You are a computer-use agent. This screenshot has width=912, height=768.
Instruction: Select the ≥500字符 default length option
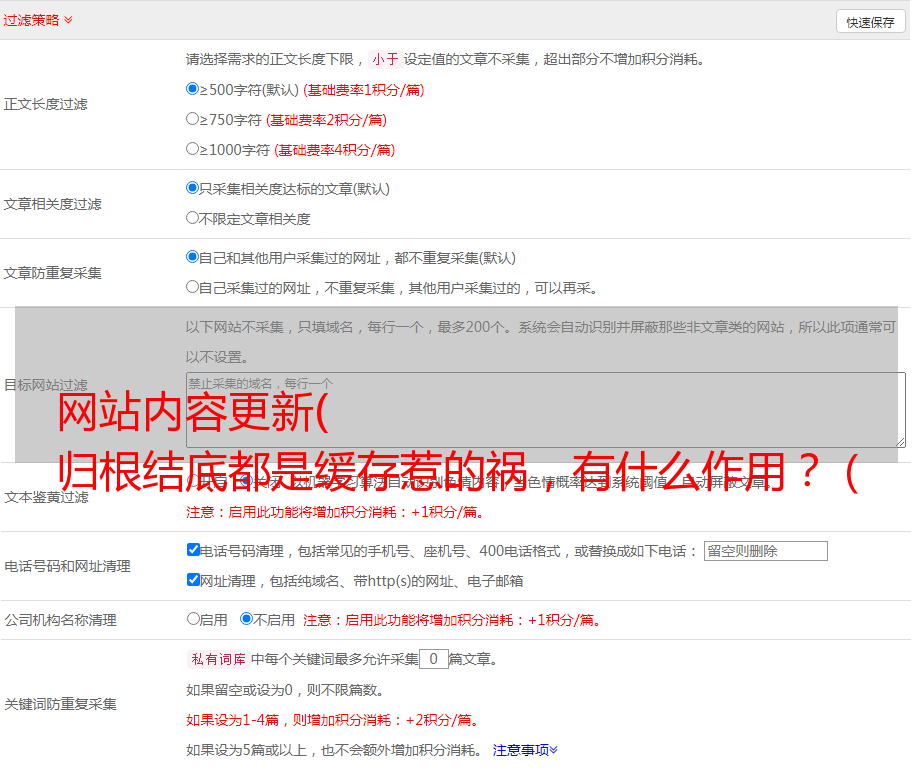(x=193, y=89)
